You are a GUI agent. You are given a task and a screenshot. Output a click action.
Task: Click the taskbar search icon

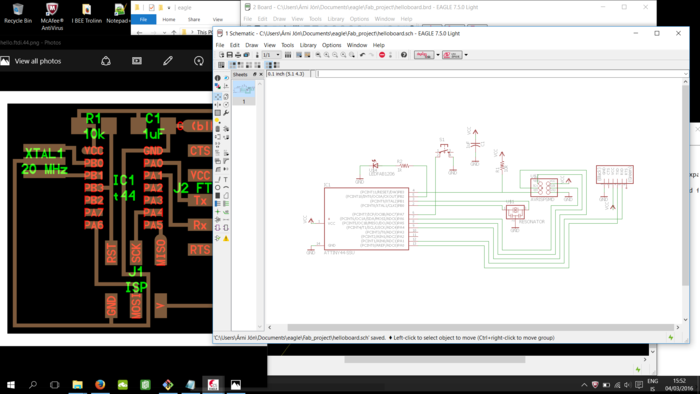(33, 385)
